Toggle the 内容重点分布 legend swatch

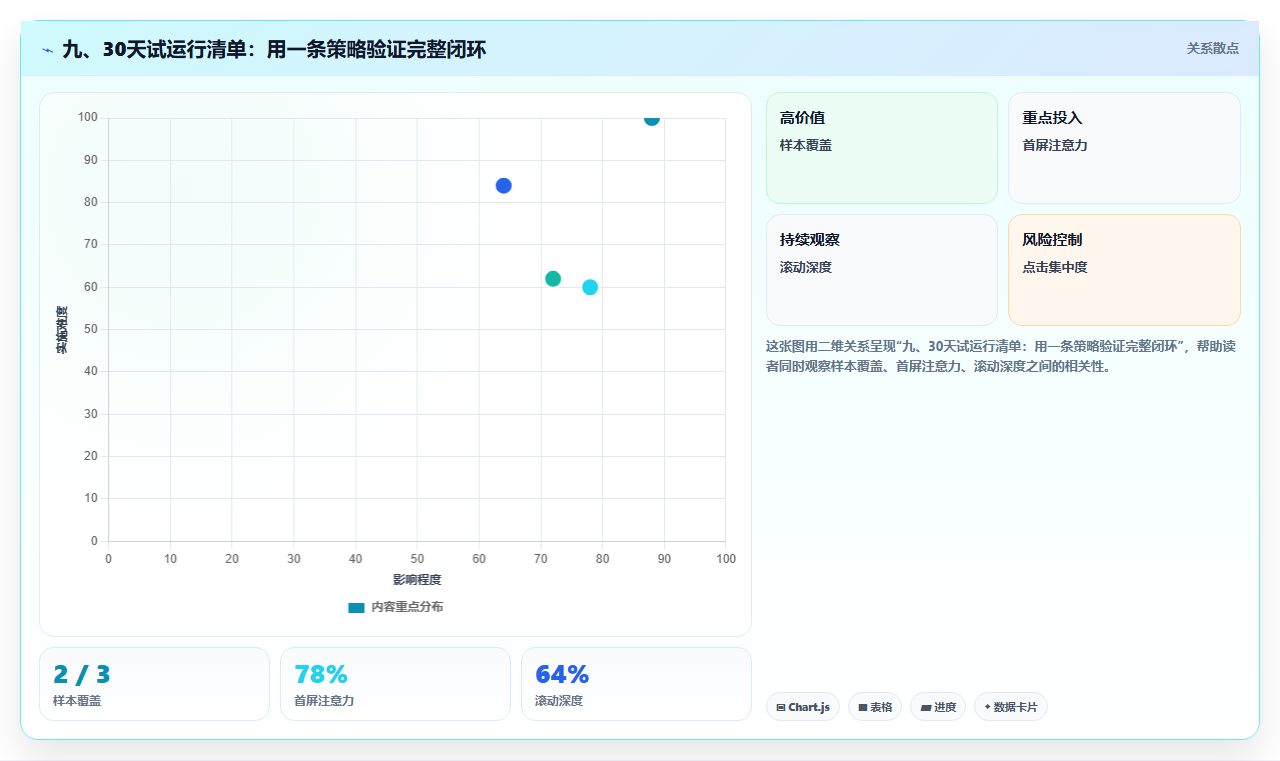356,607
